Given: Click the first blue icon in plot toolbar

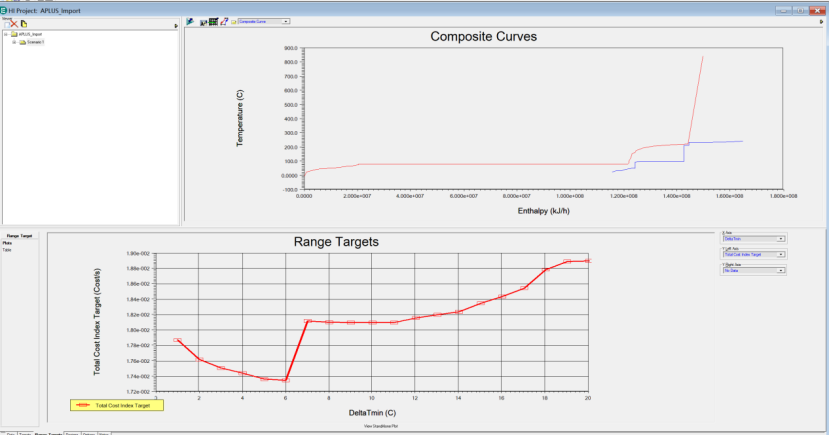Looking at the screenshot, I should [190, 20].
